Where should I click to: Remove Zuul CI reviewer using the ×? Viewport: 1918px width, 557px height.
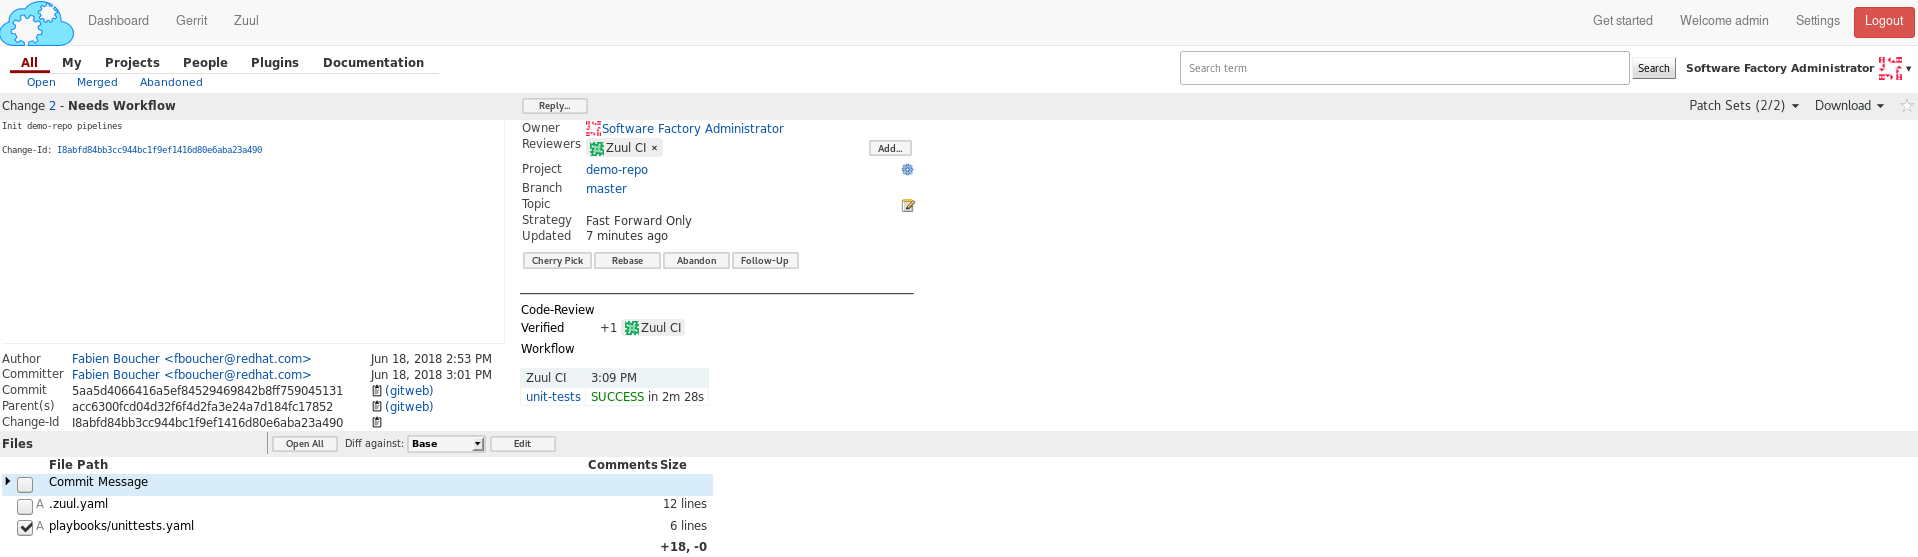point(655,148)
